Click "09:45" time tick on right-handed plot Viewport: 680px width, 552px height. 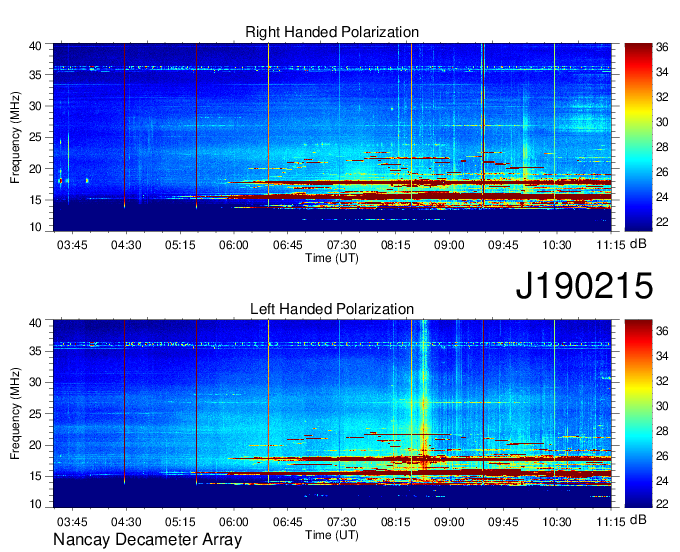pos(503,245)
